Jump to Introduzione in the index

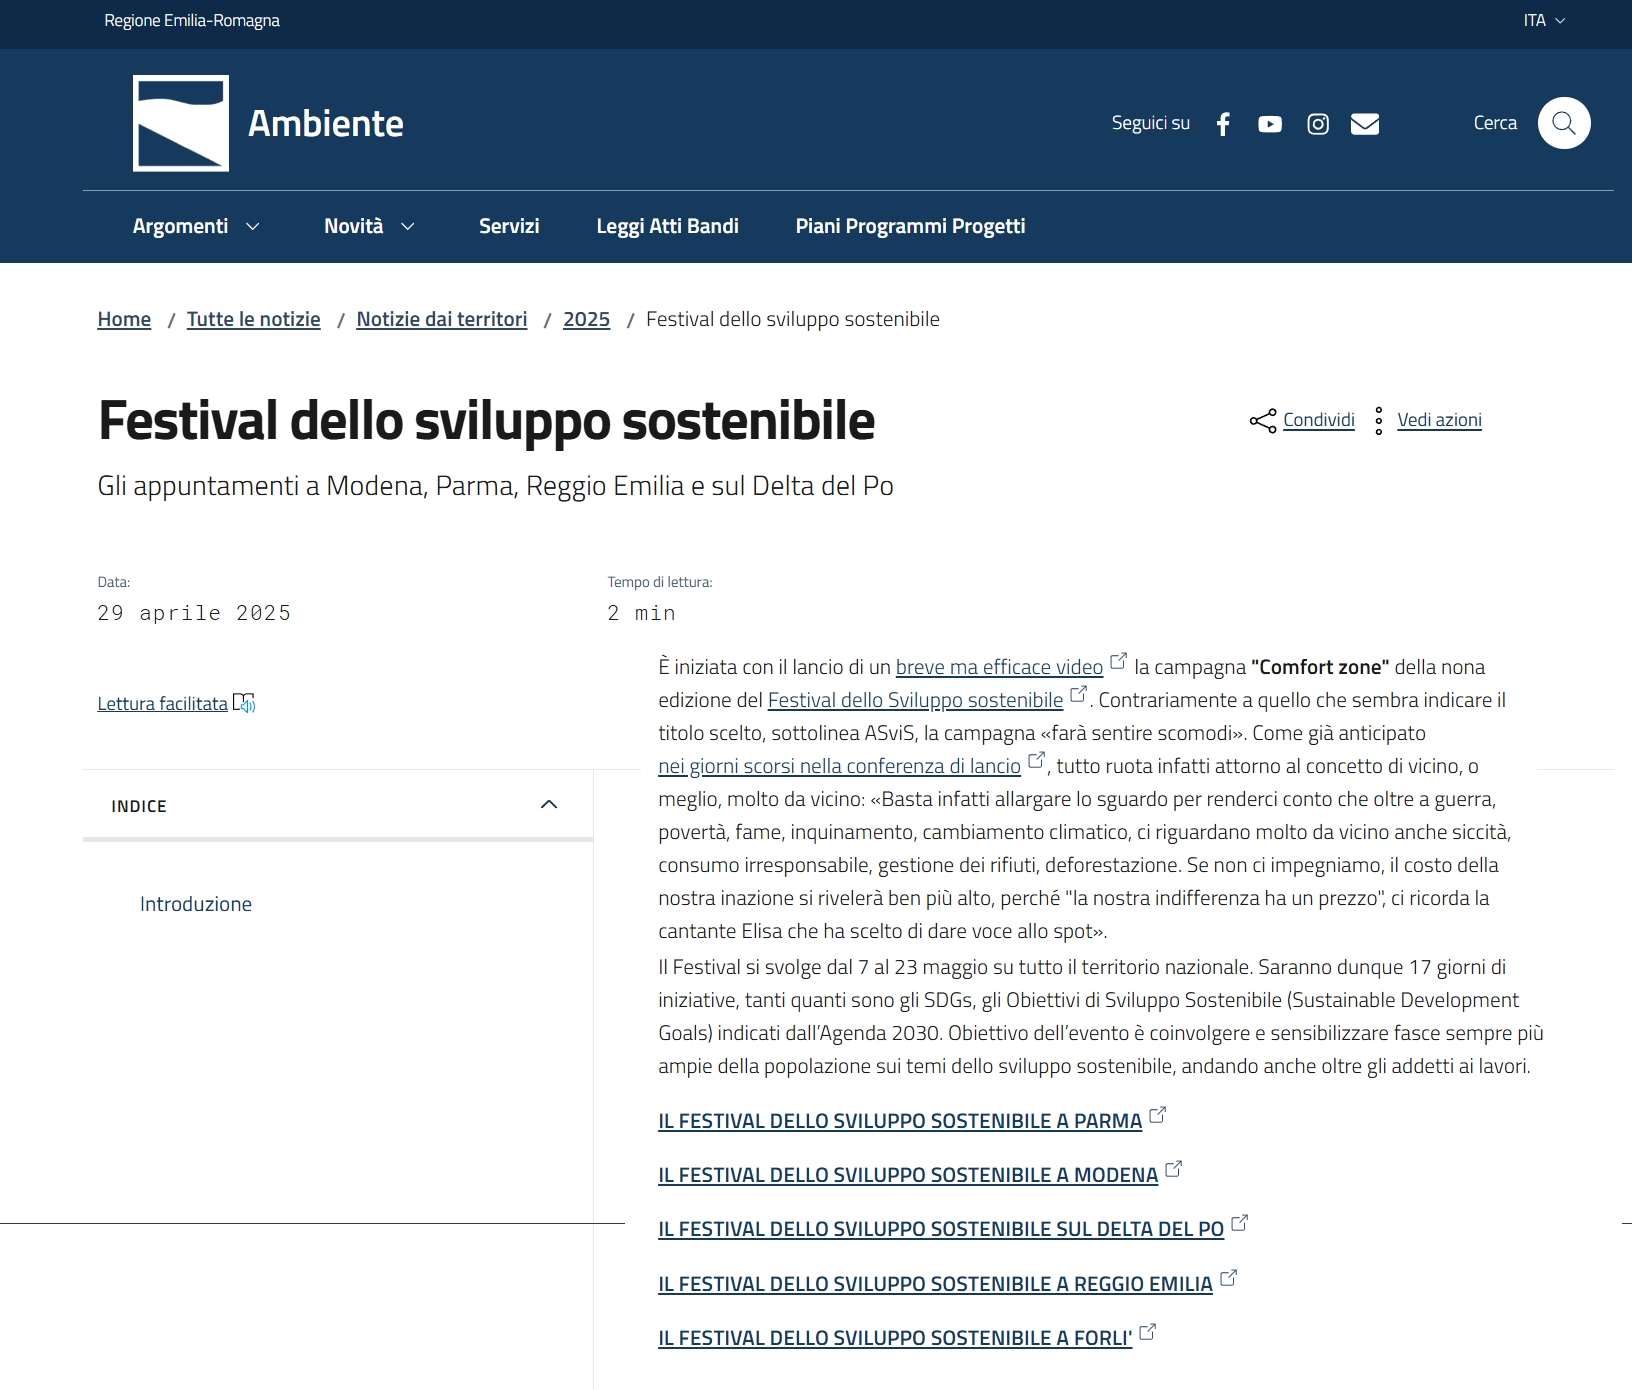point(196,904)
